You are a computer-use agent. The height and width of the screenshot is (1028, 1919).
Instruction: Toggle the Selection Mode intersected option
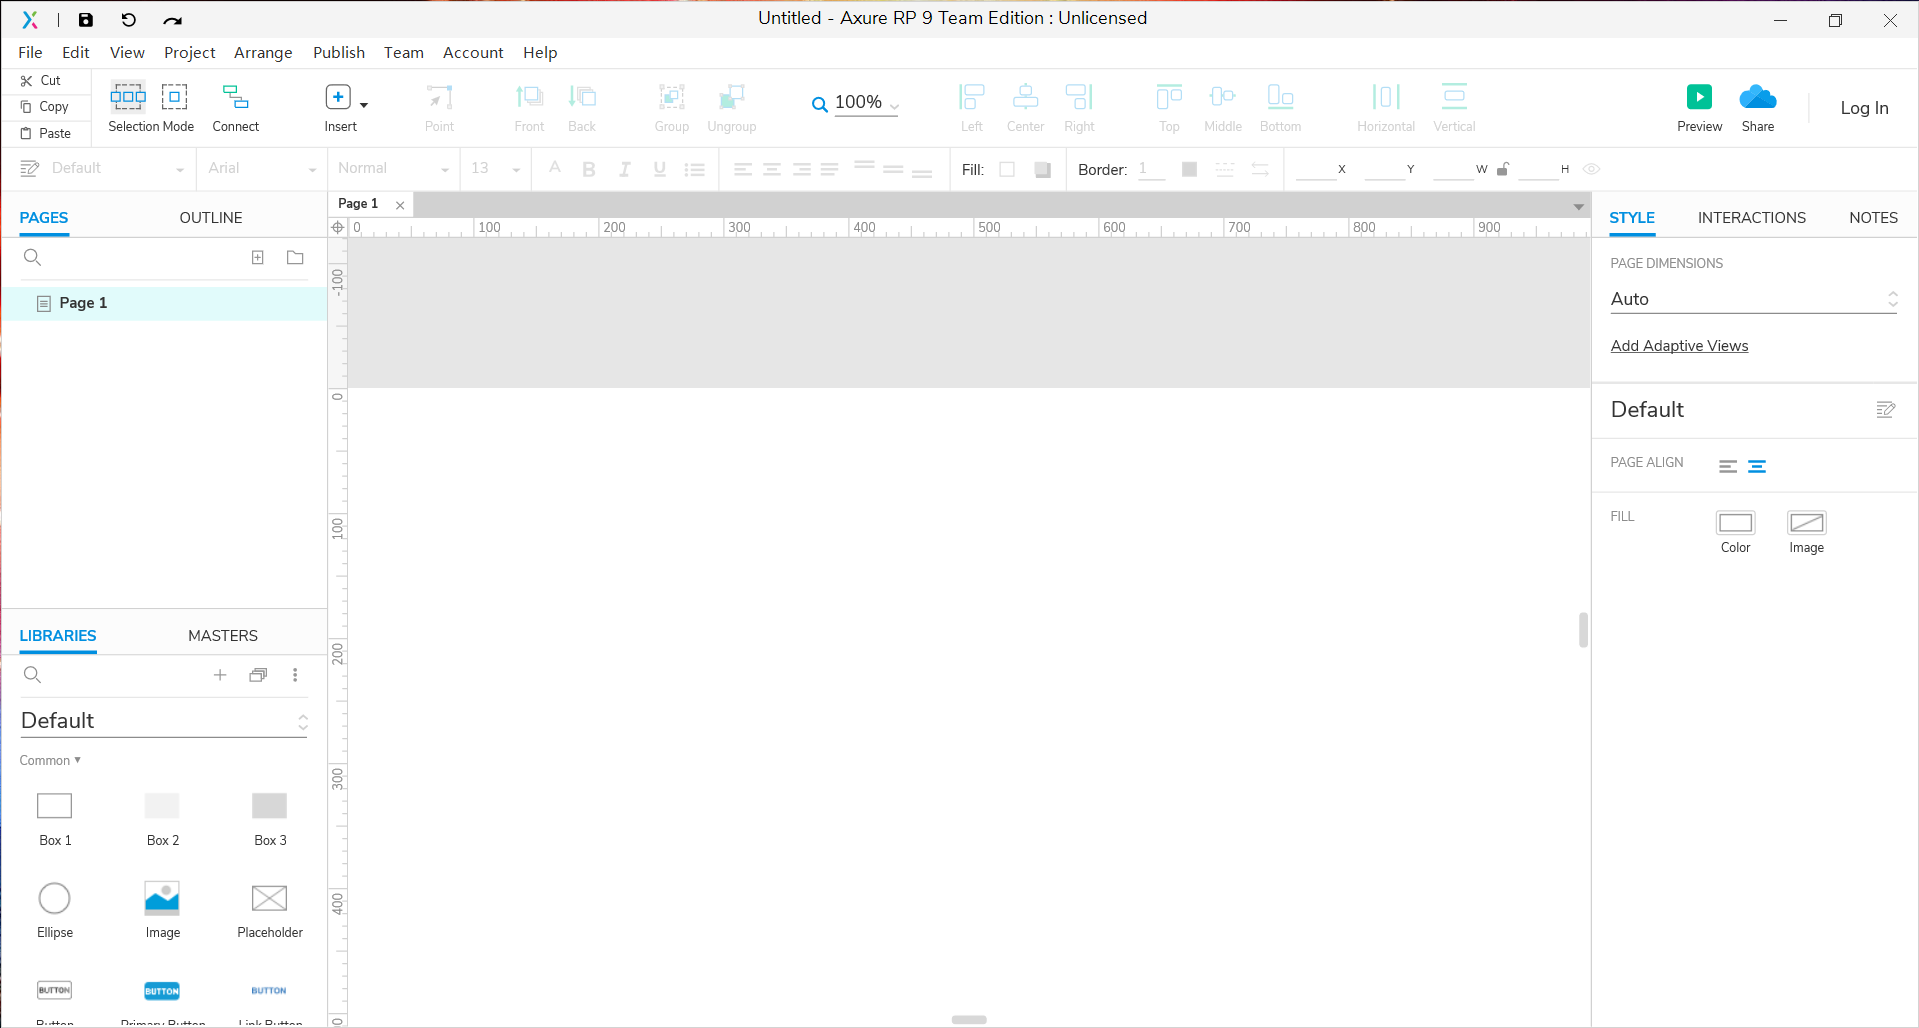click(x=128, y=96)
